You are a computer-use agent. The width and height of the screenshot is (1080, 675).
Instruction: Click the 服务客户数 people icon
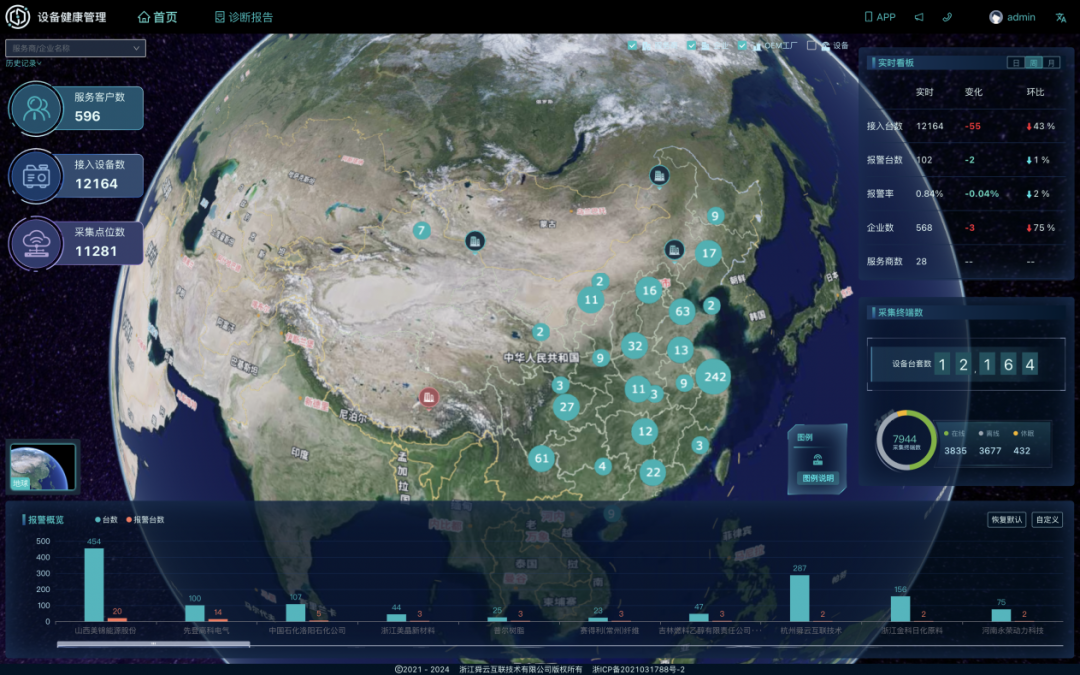point(36,108)
